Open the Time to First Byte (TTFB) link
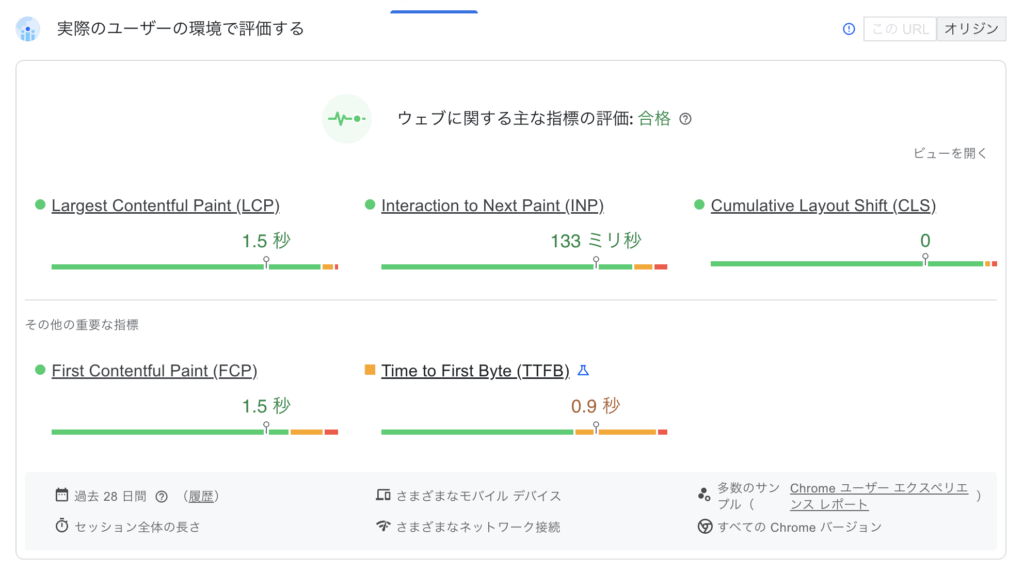The height and width of the screenshot is (572, 1024). point(475,371)
